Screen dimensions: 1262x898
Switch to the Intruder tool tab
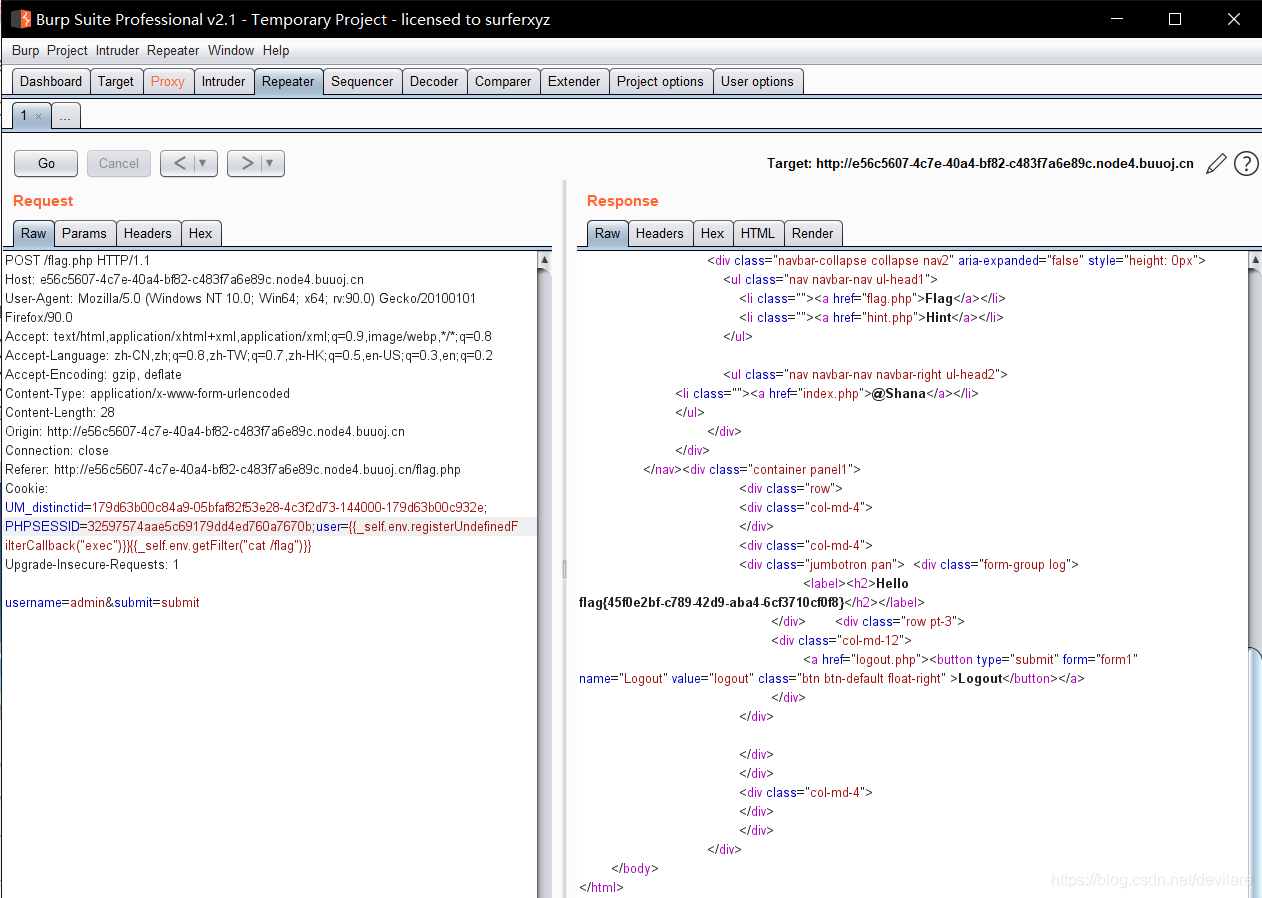[x=223, y=82]
